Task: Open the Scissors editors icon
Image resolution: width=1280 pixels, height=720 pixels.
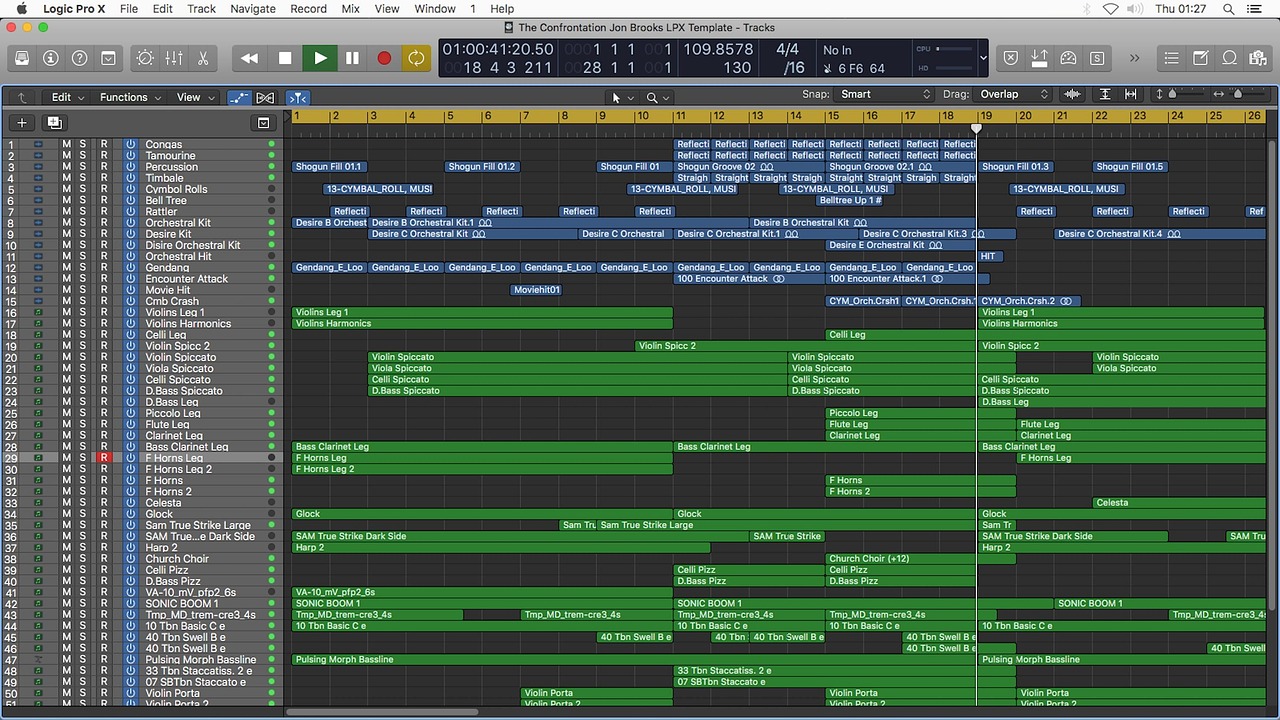Action: [203, 58]
